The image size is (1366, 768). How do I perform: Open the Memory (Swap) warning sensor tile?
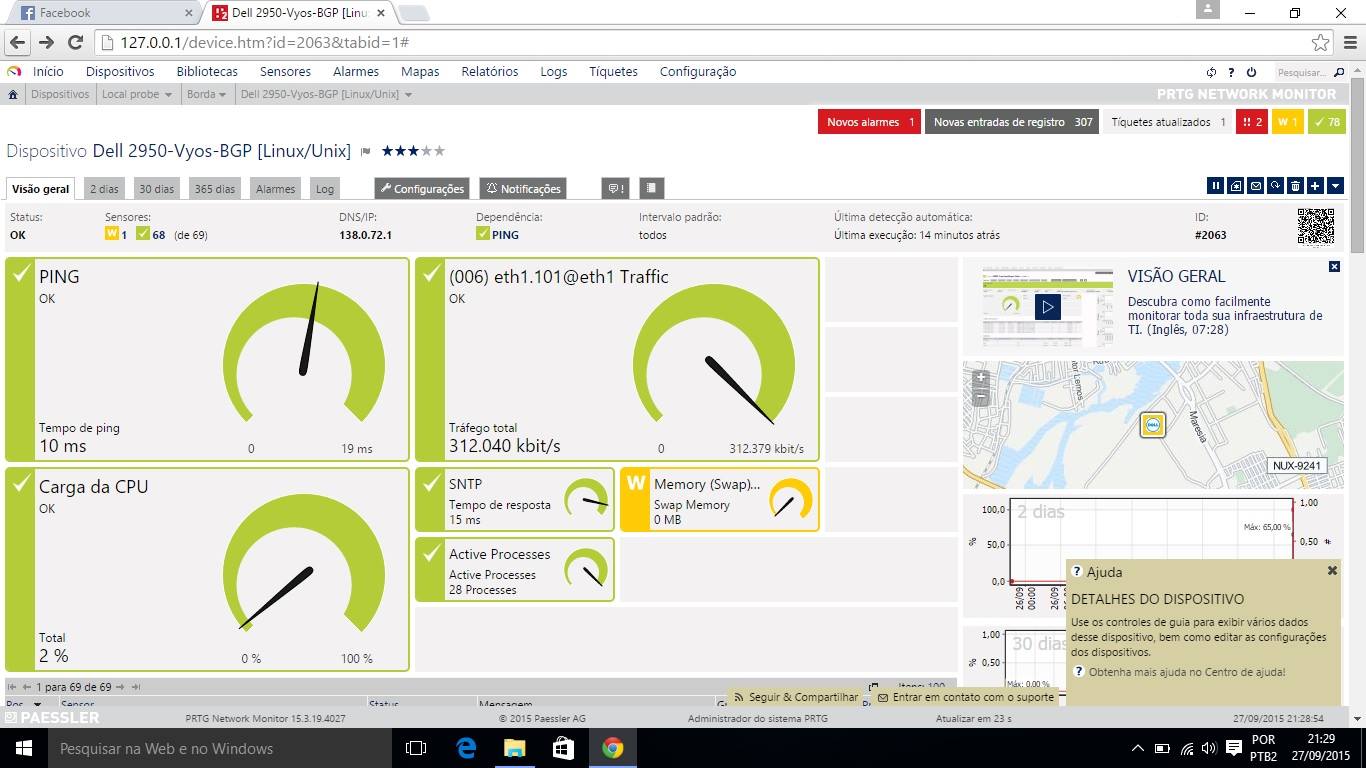(x=720, y=499)
